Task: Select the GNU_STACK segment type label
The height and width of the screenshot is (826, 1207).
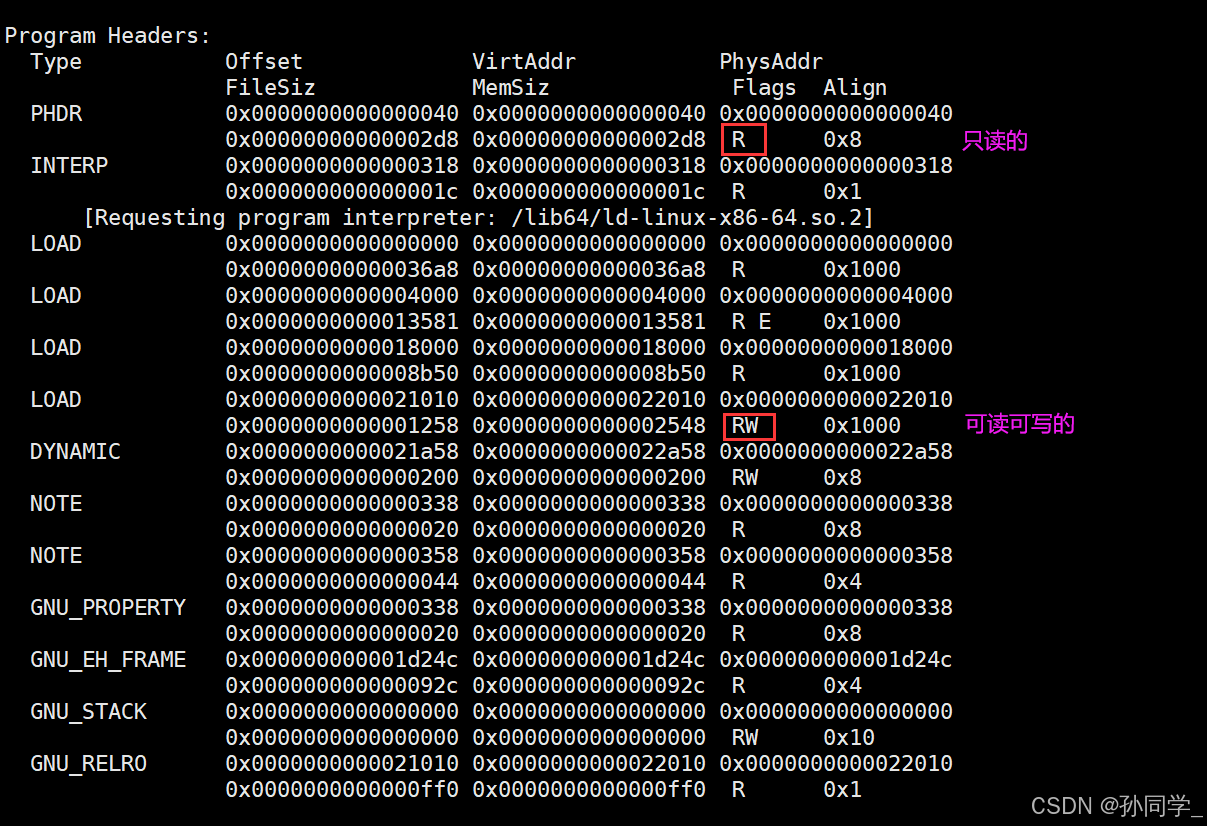Action: point(88,712)
